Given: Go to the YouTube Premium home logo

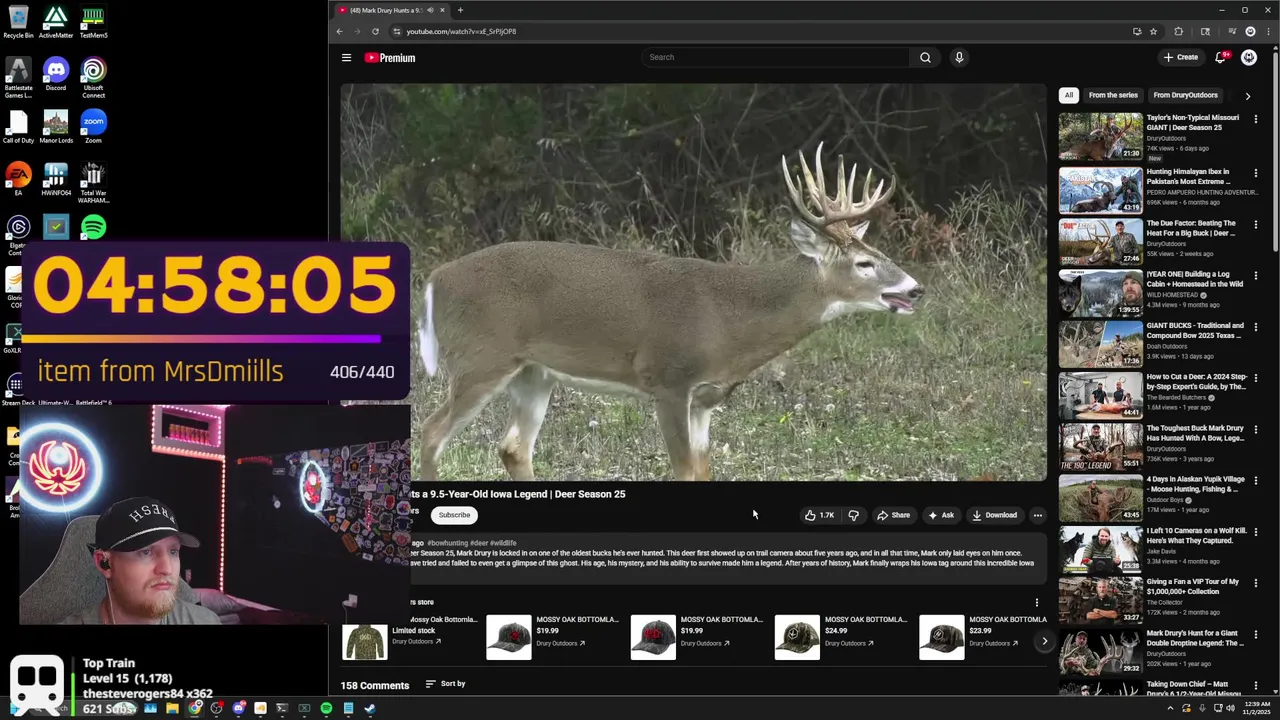Looking at the screenshot, I should click(x=390, y=58).
